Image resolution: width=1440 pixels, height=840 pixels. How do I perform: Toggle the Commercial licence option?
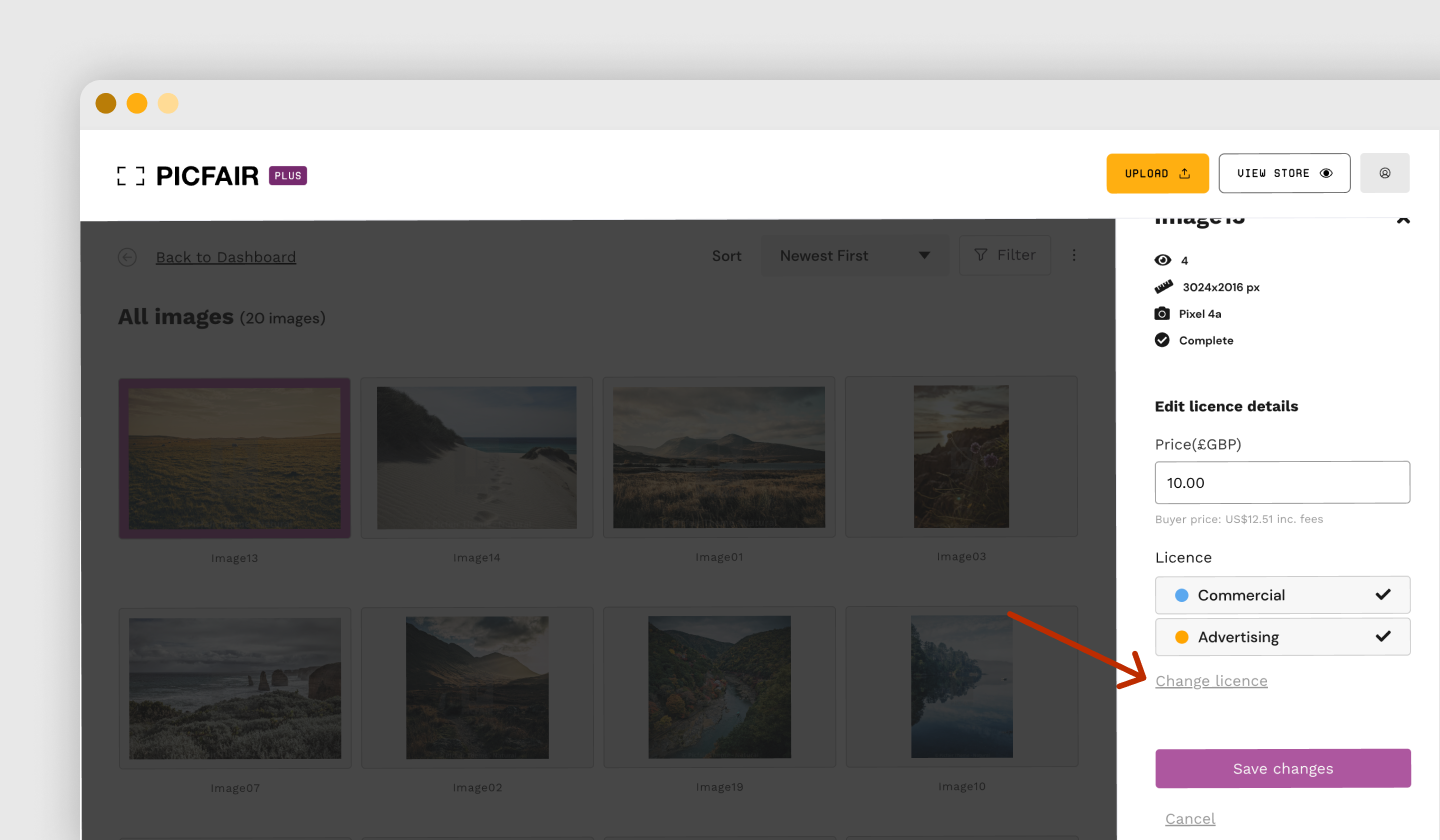1282,595
